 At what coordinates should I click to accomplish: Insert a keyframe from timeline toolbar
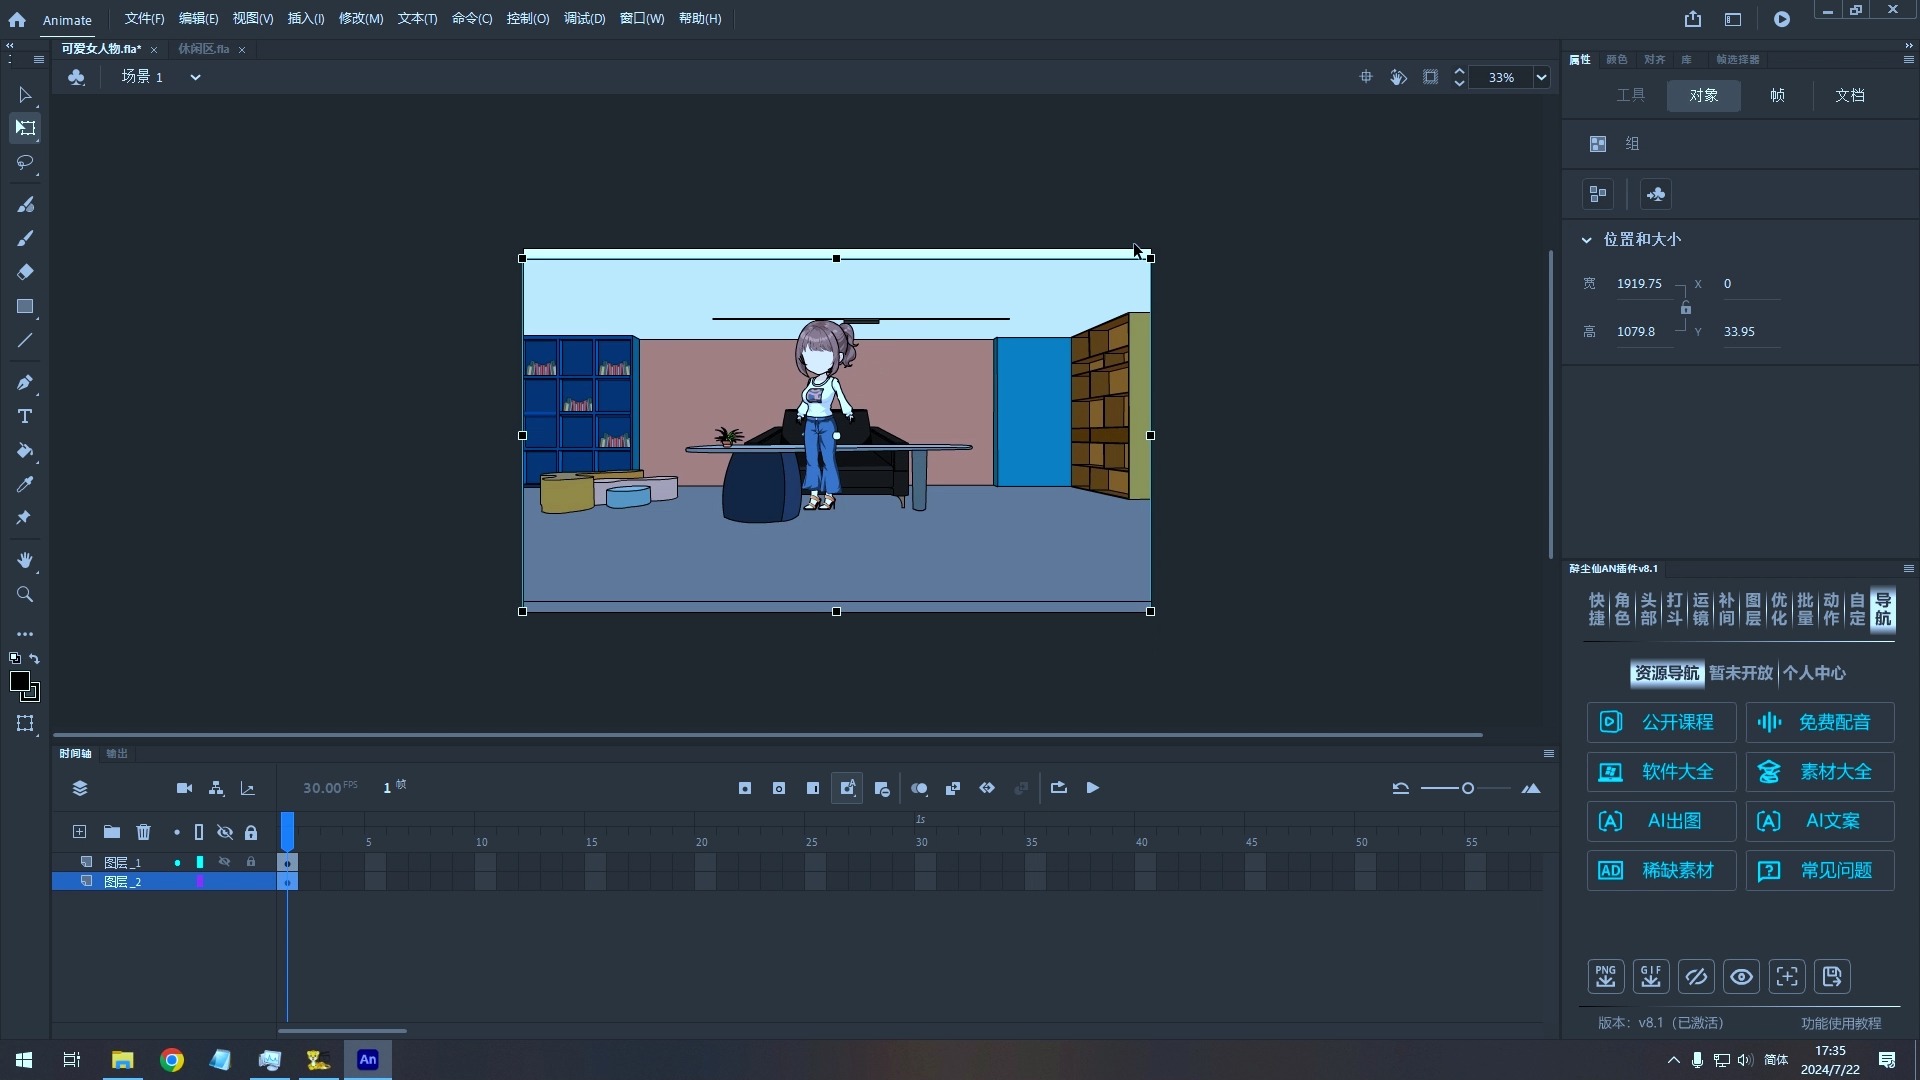(x=745, y=788)
